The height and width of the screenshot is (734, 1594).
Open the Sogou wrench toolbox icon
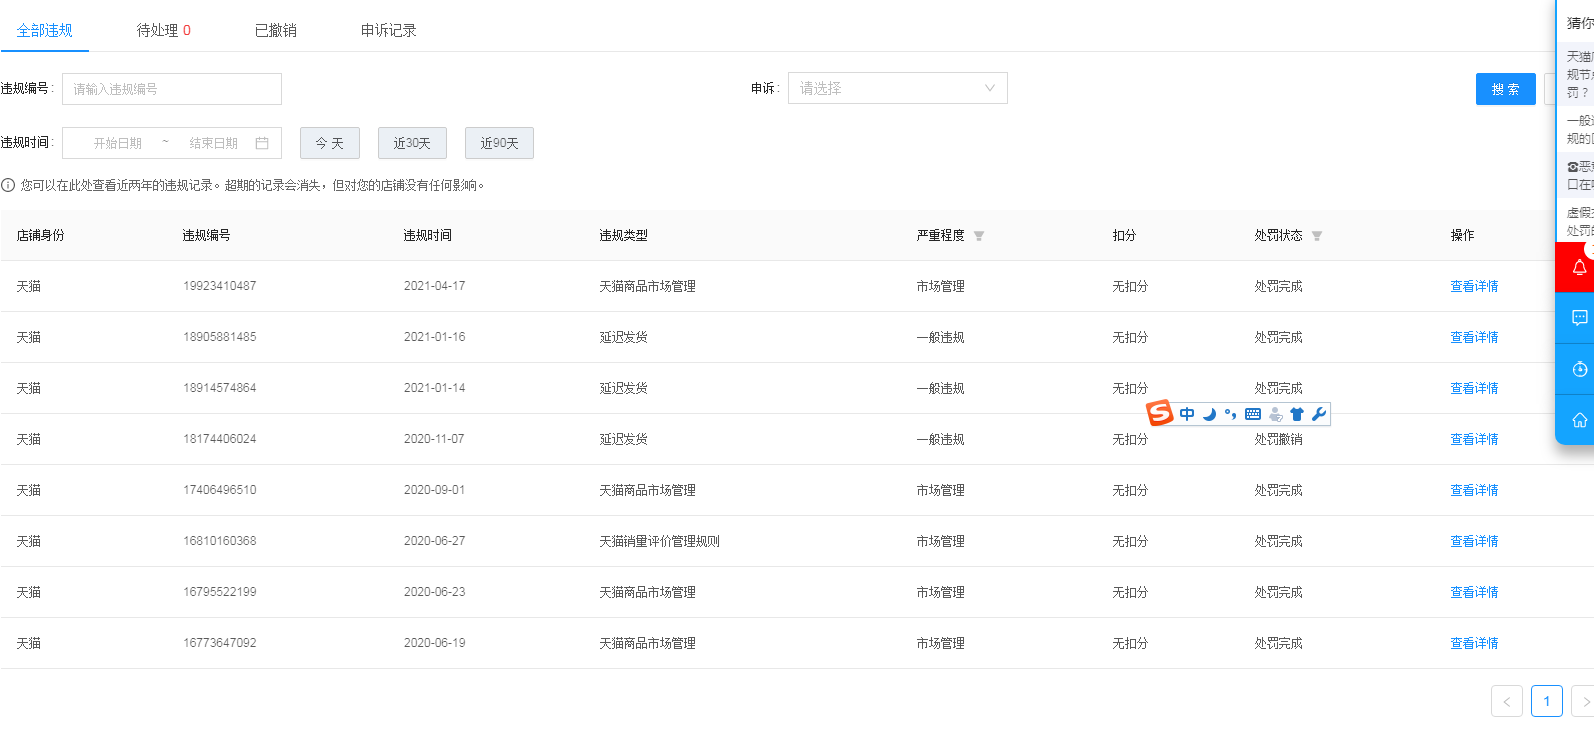pos(1319,414)
